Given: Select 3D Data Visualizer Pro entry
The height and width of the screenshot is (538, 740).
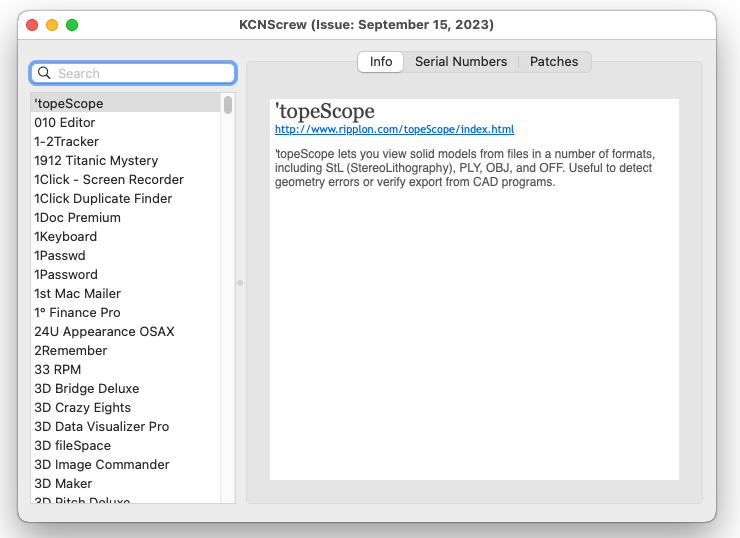Looking at the screenshot, I should coord(126,427).
